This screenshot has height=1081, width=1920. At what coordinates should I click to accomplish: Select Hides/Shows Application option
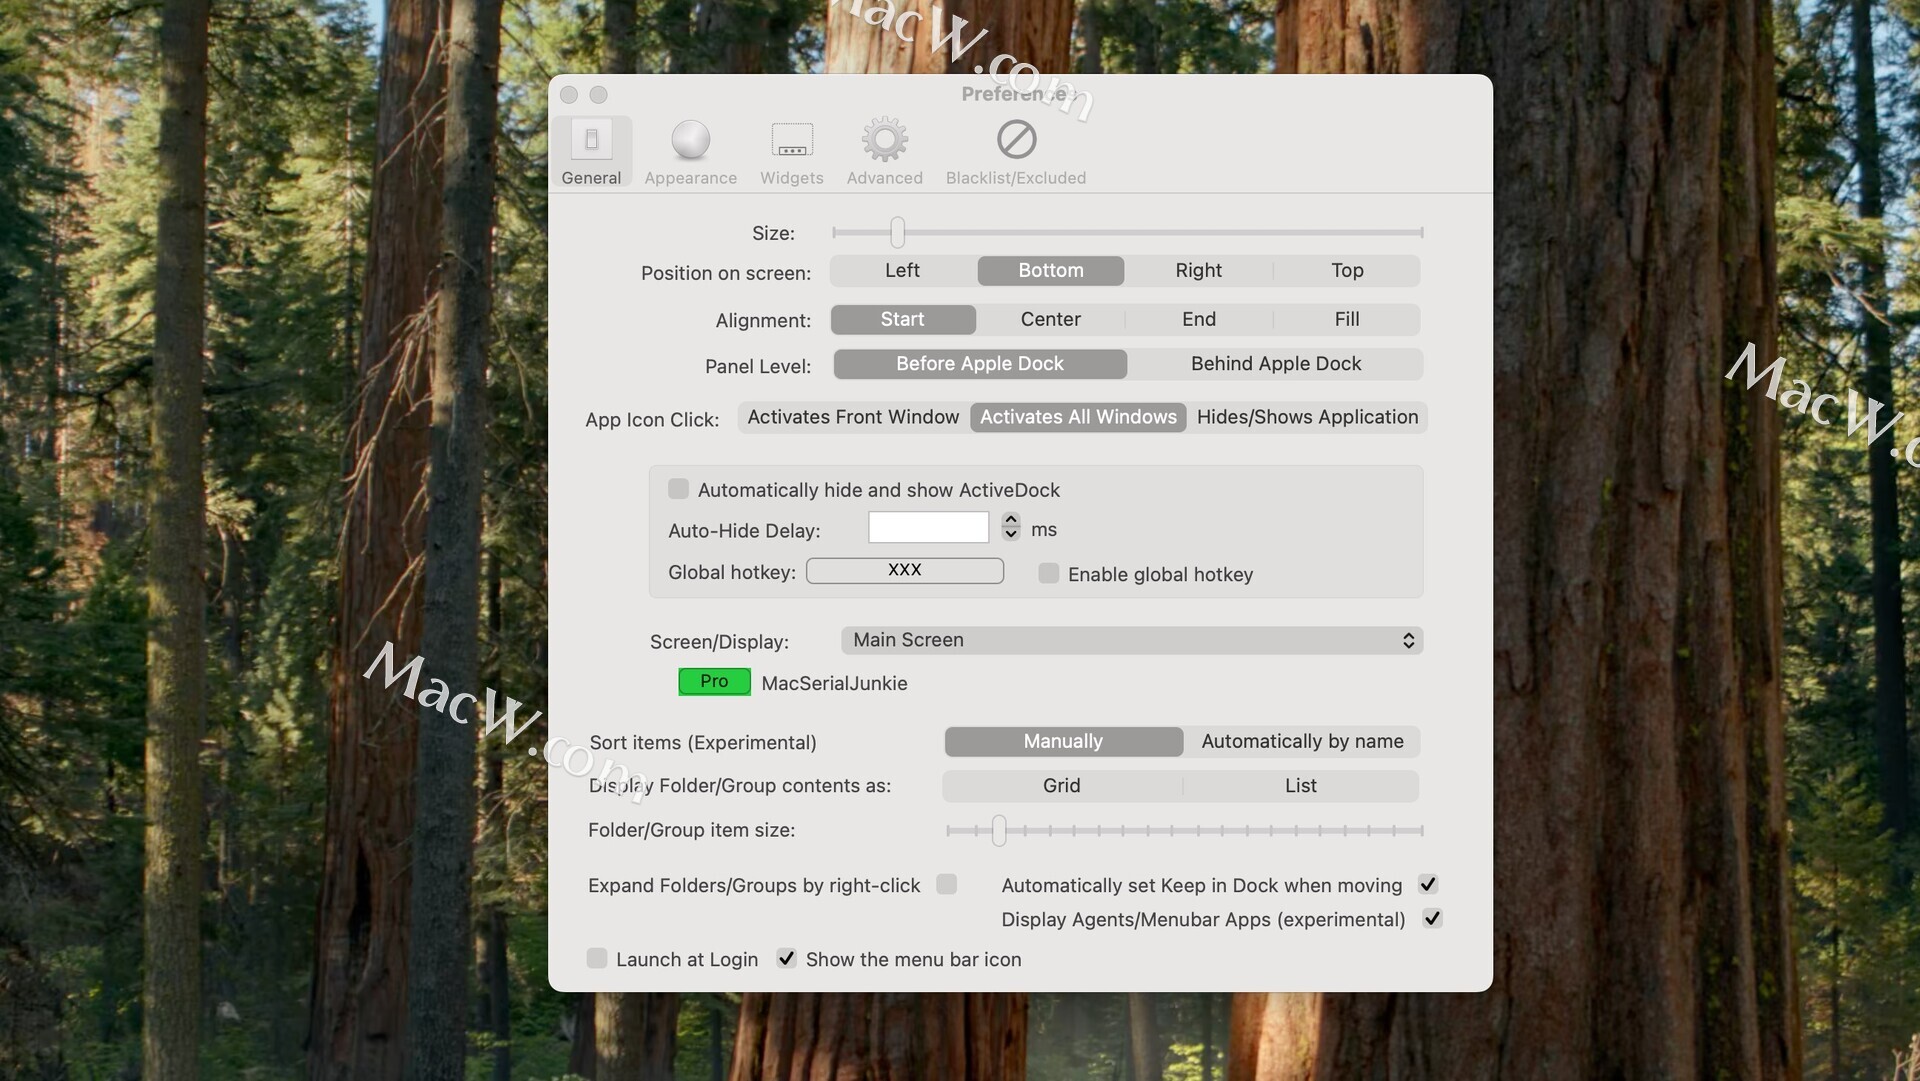1307,418
